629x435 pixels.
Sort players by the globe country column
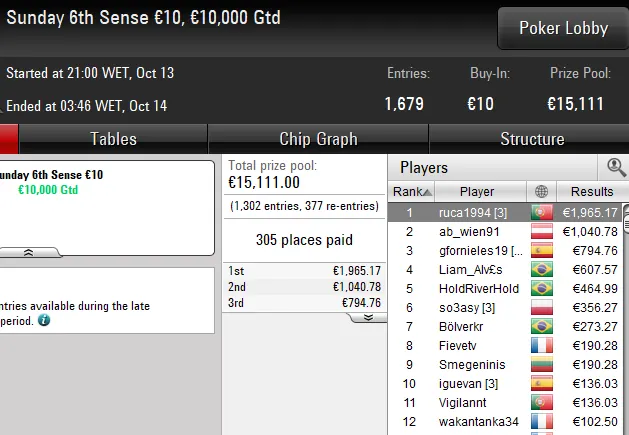point(542,191)
